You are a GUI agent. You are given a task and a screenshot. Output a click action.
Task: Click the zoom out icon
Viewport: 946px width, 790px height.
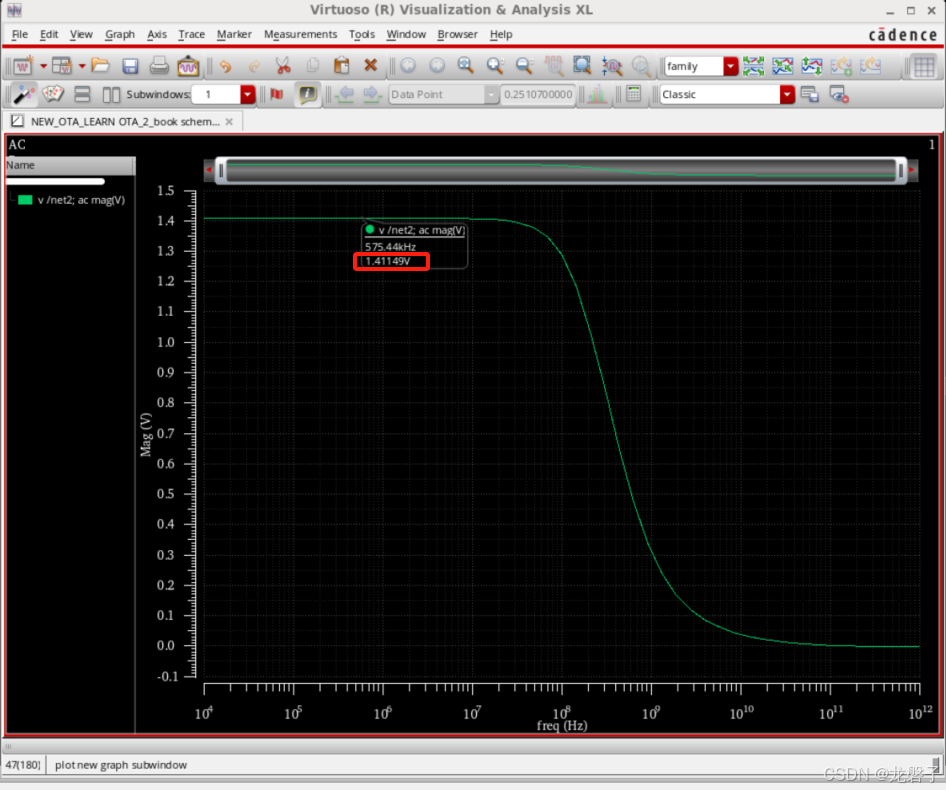tap(524, 66)
